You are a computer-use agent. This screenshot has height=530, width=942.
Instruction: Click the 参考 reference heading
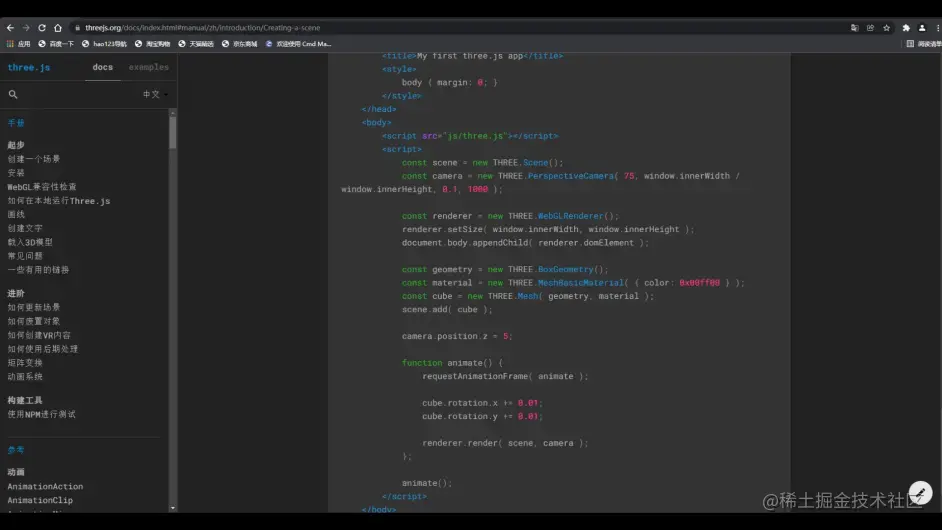pyautogui.click(x=16, y=450)
